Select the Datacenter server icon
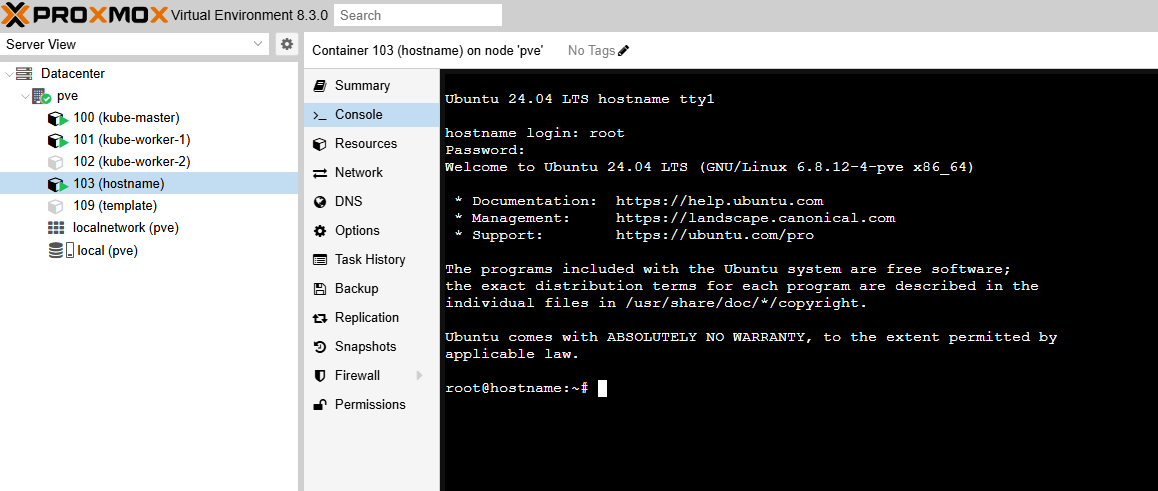 click(x=25, y=74)
